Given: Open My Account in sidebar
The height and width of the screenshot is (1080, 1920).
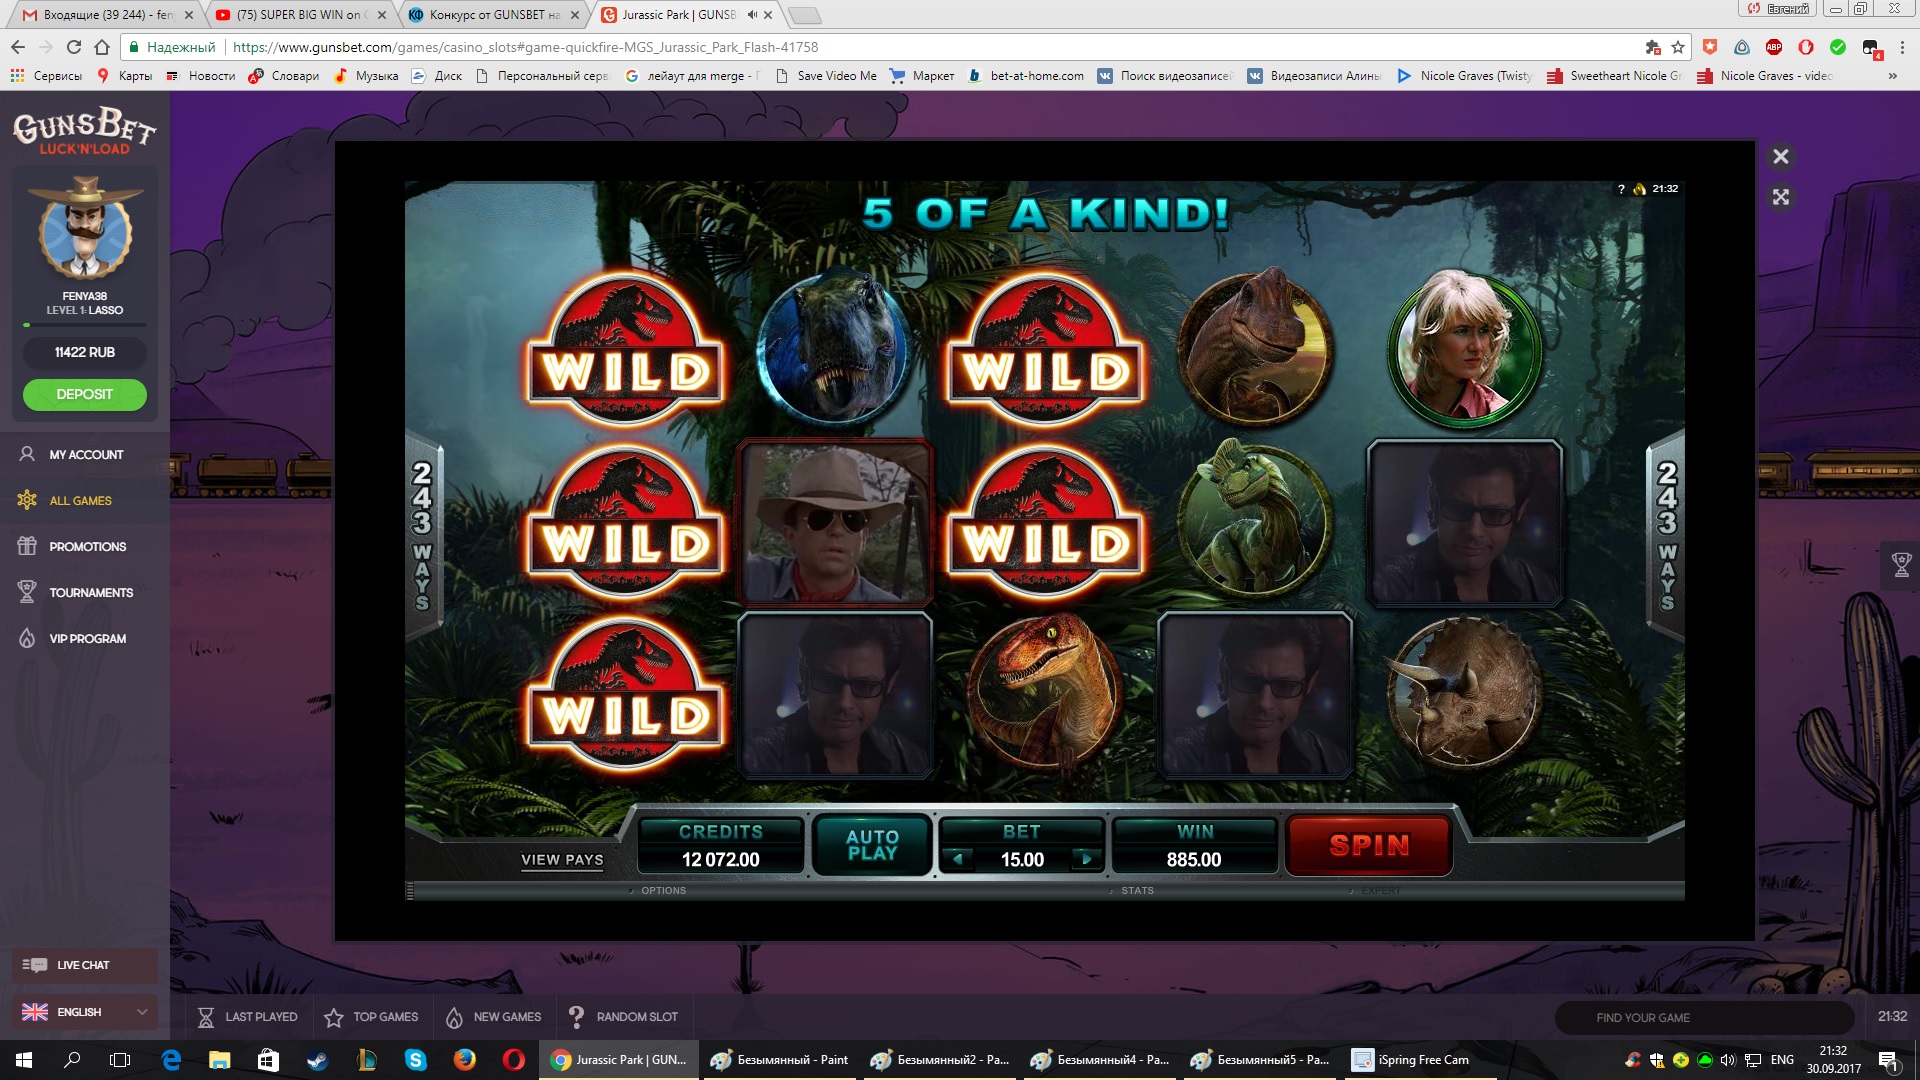Looking at the screenshot, I should tap(86, 454).
